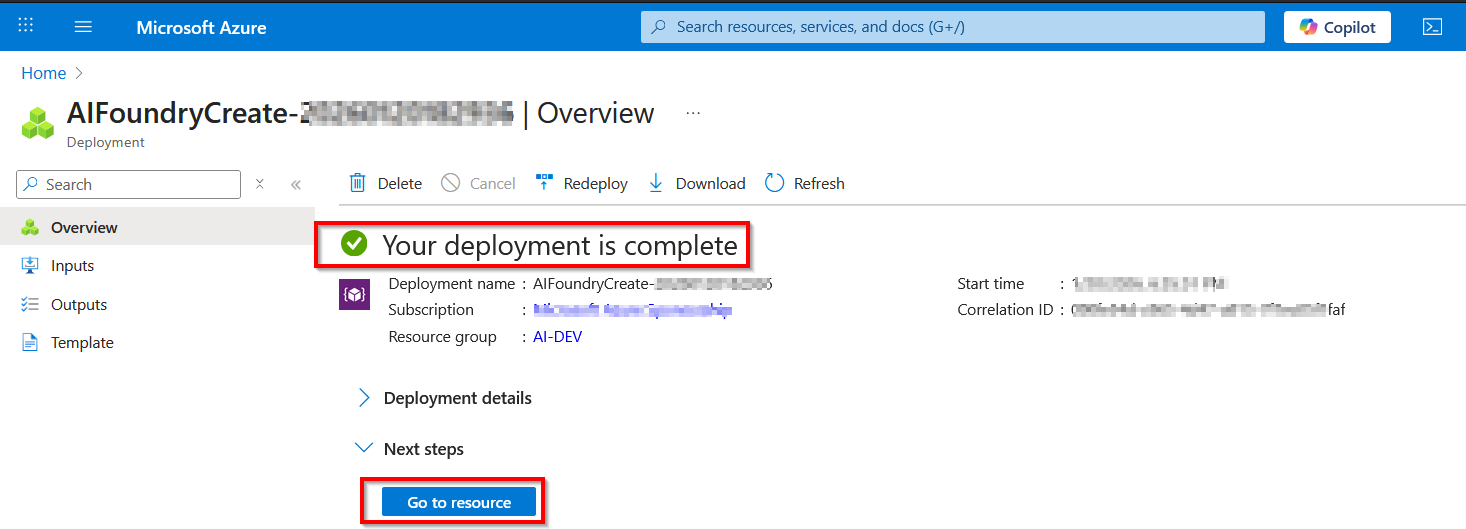Select the Overview menu item
The image size is (1466, 529).
(84, 227)
